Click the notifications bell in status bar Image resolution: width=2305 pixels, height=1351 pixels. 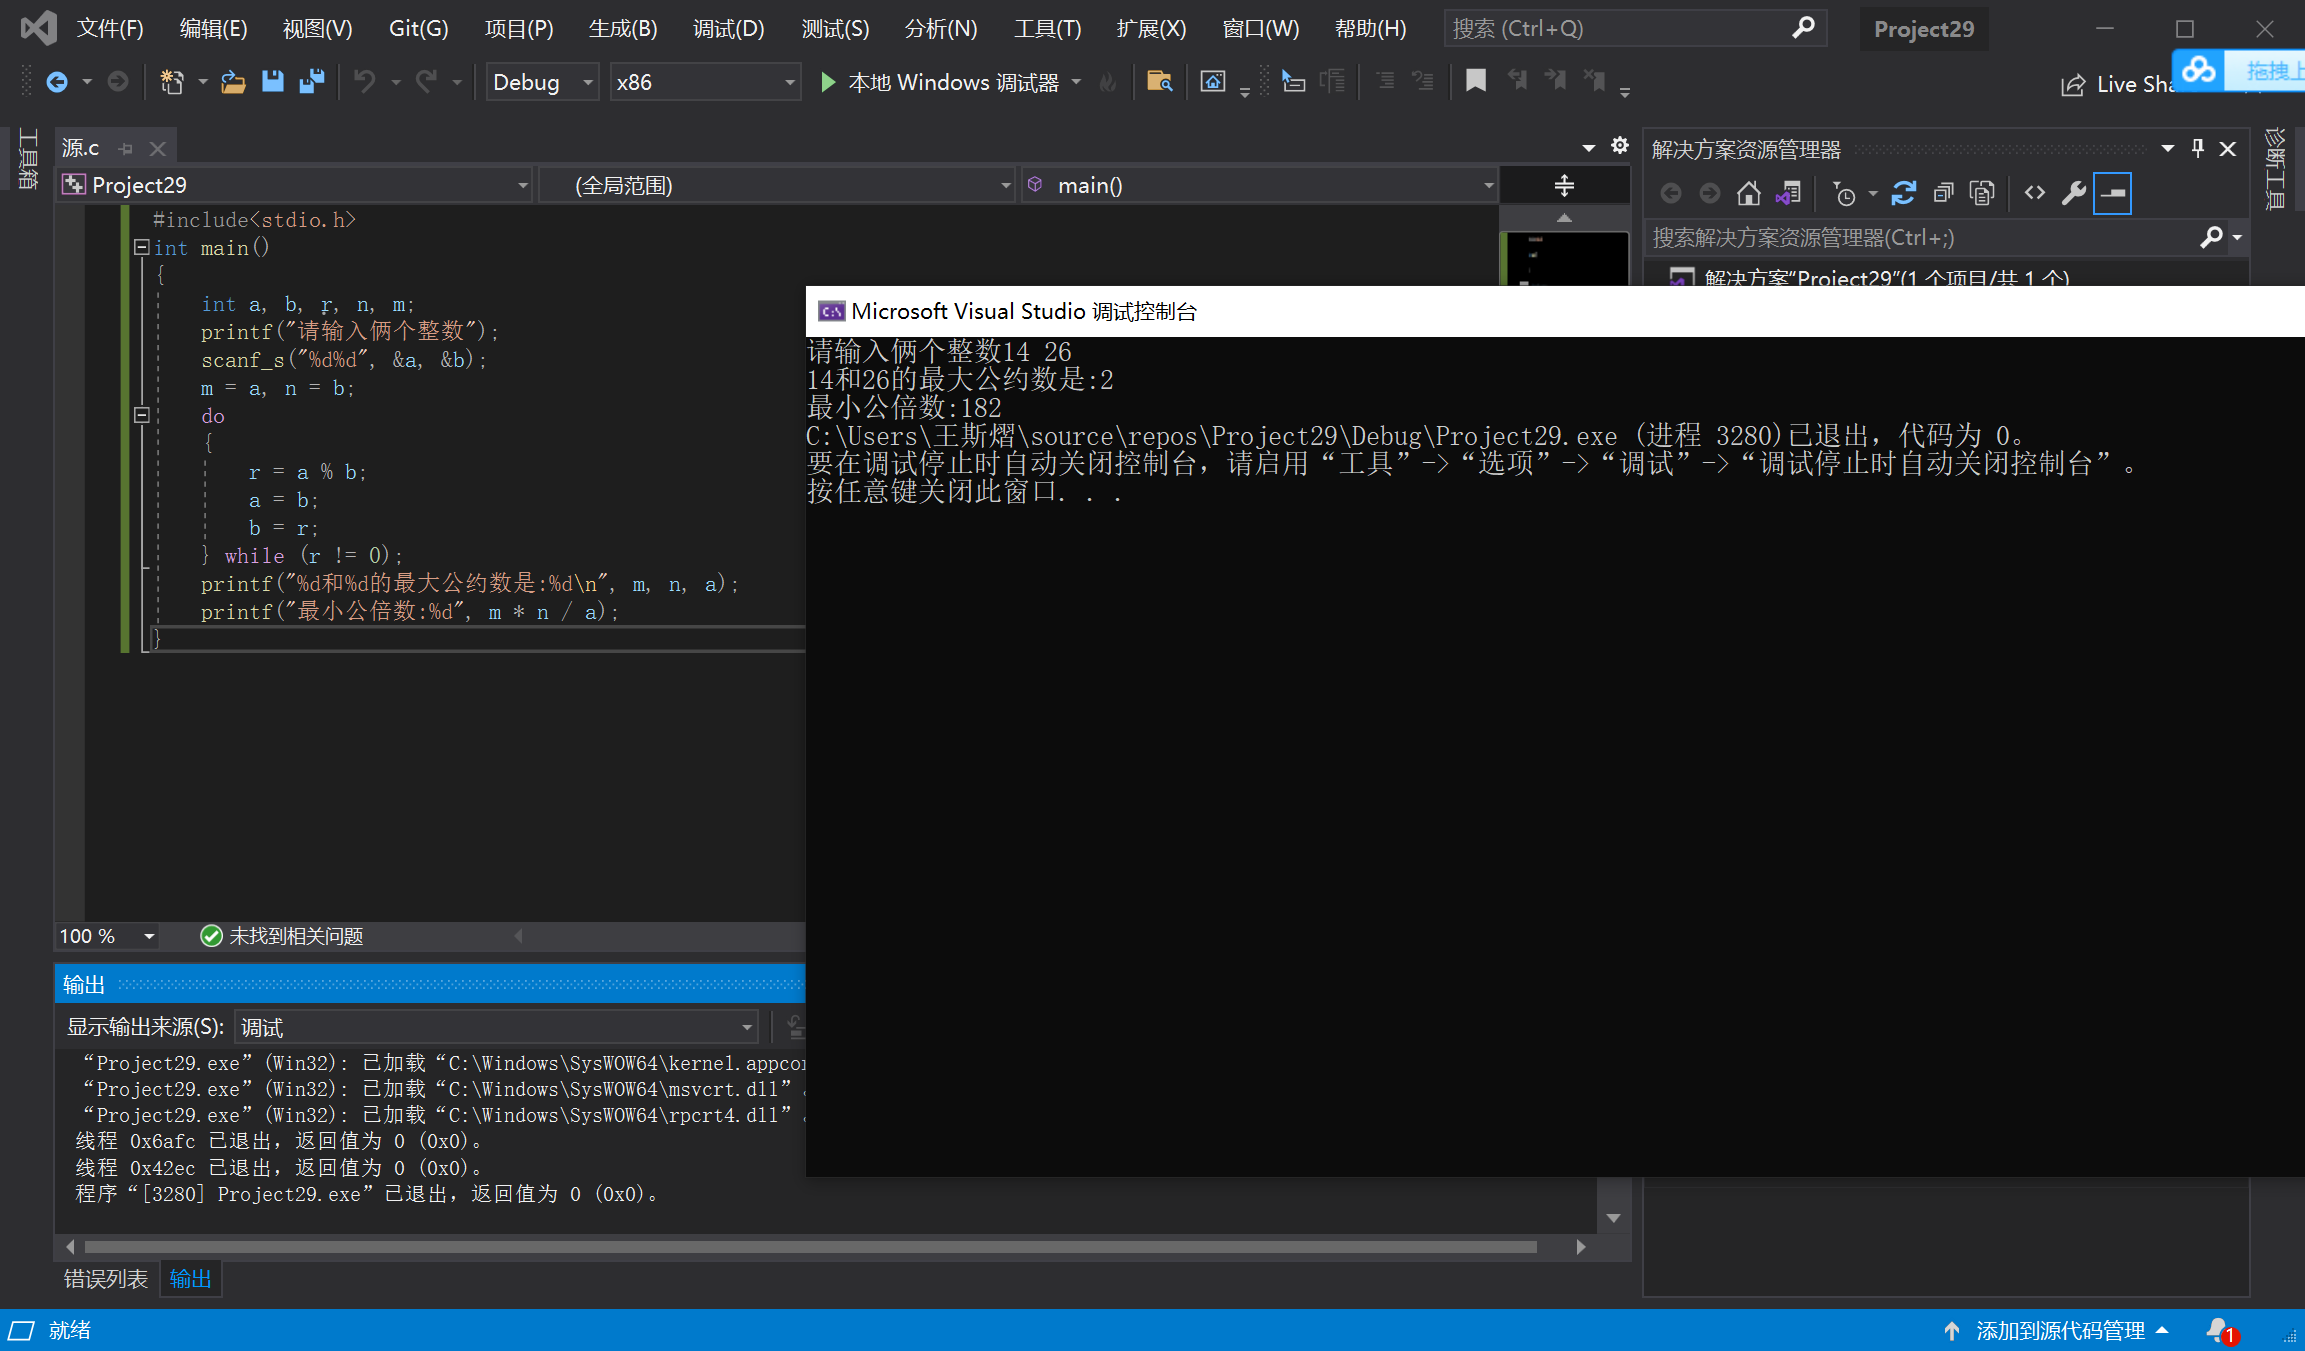(x=2217, y=1330)
